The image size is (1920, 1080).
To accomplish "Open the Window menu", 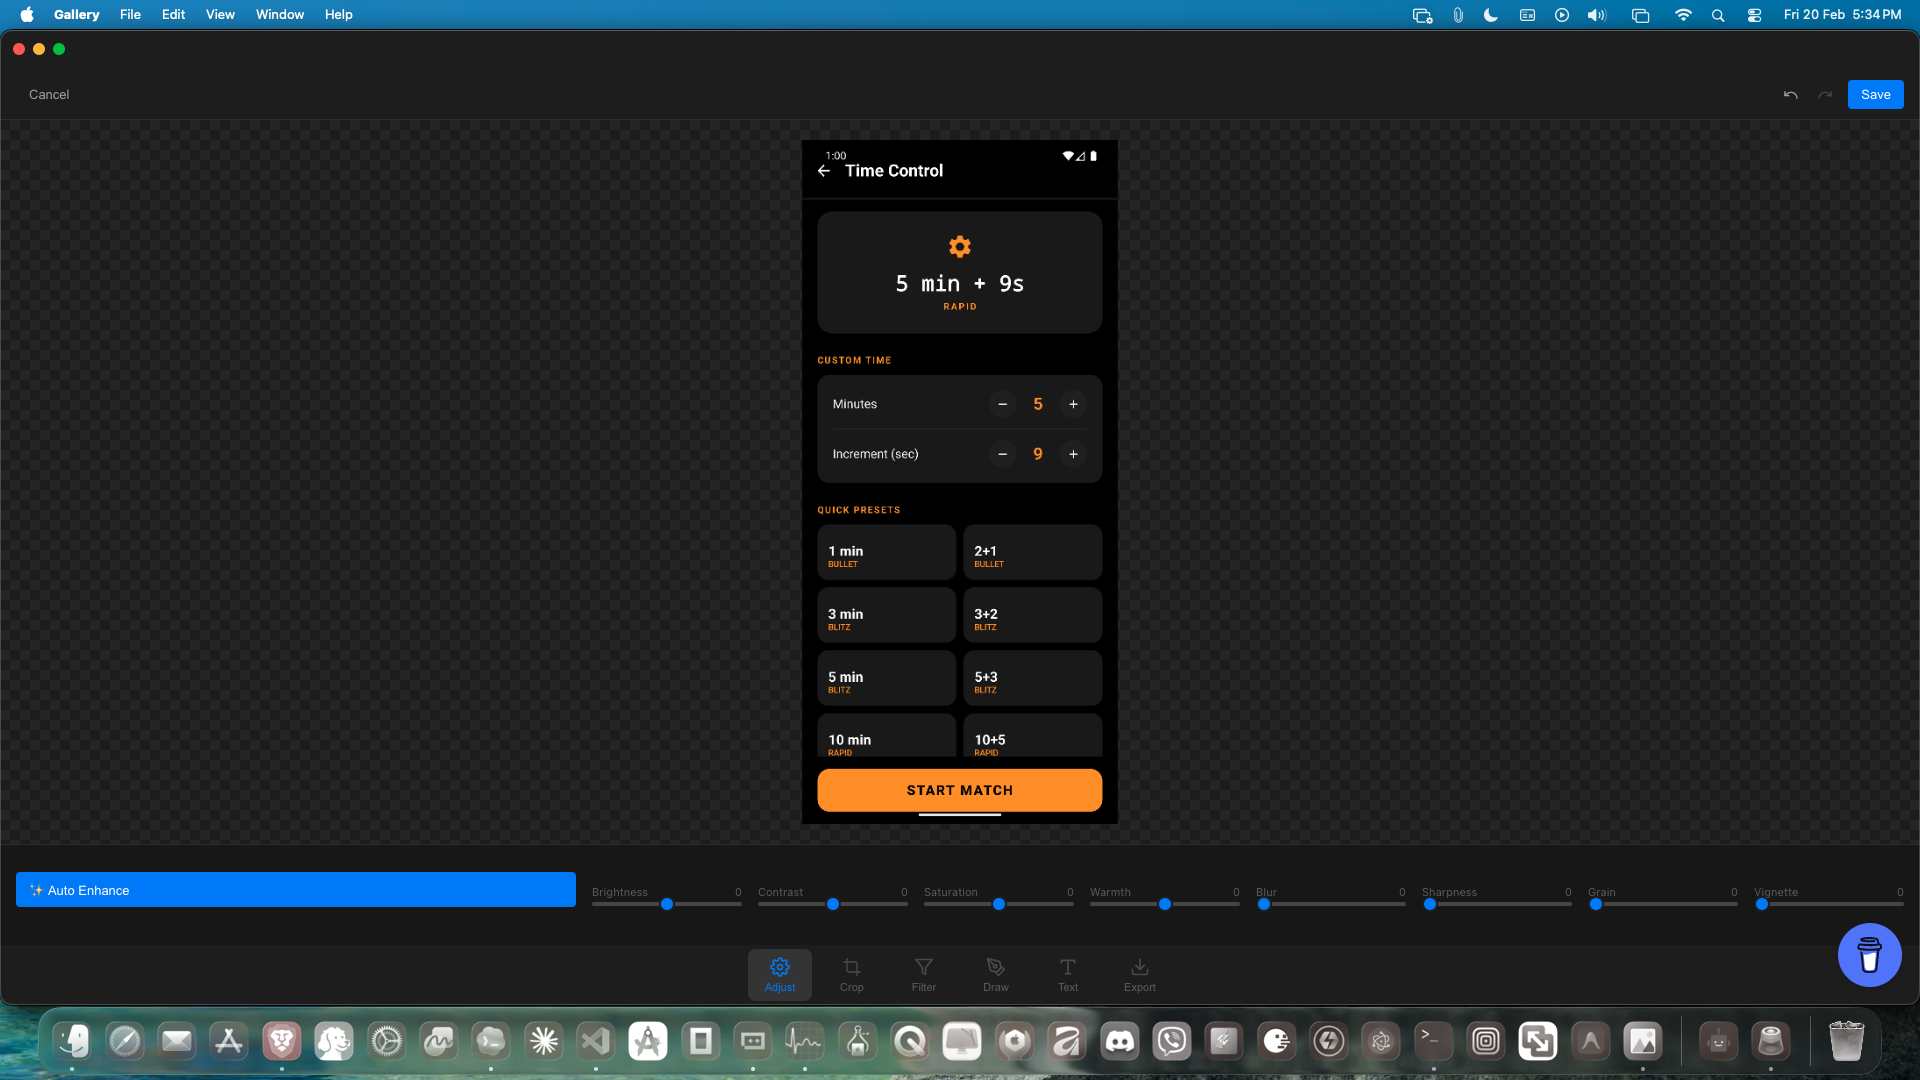I will click(x=279, y=15).
